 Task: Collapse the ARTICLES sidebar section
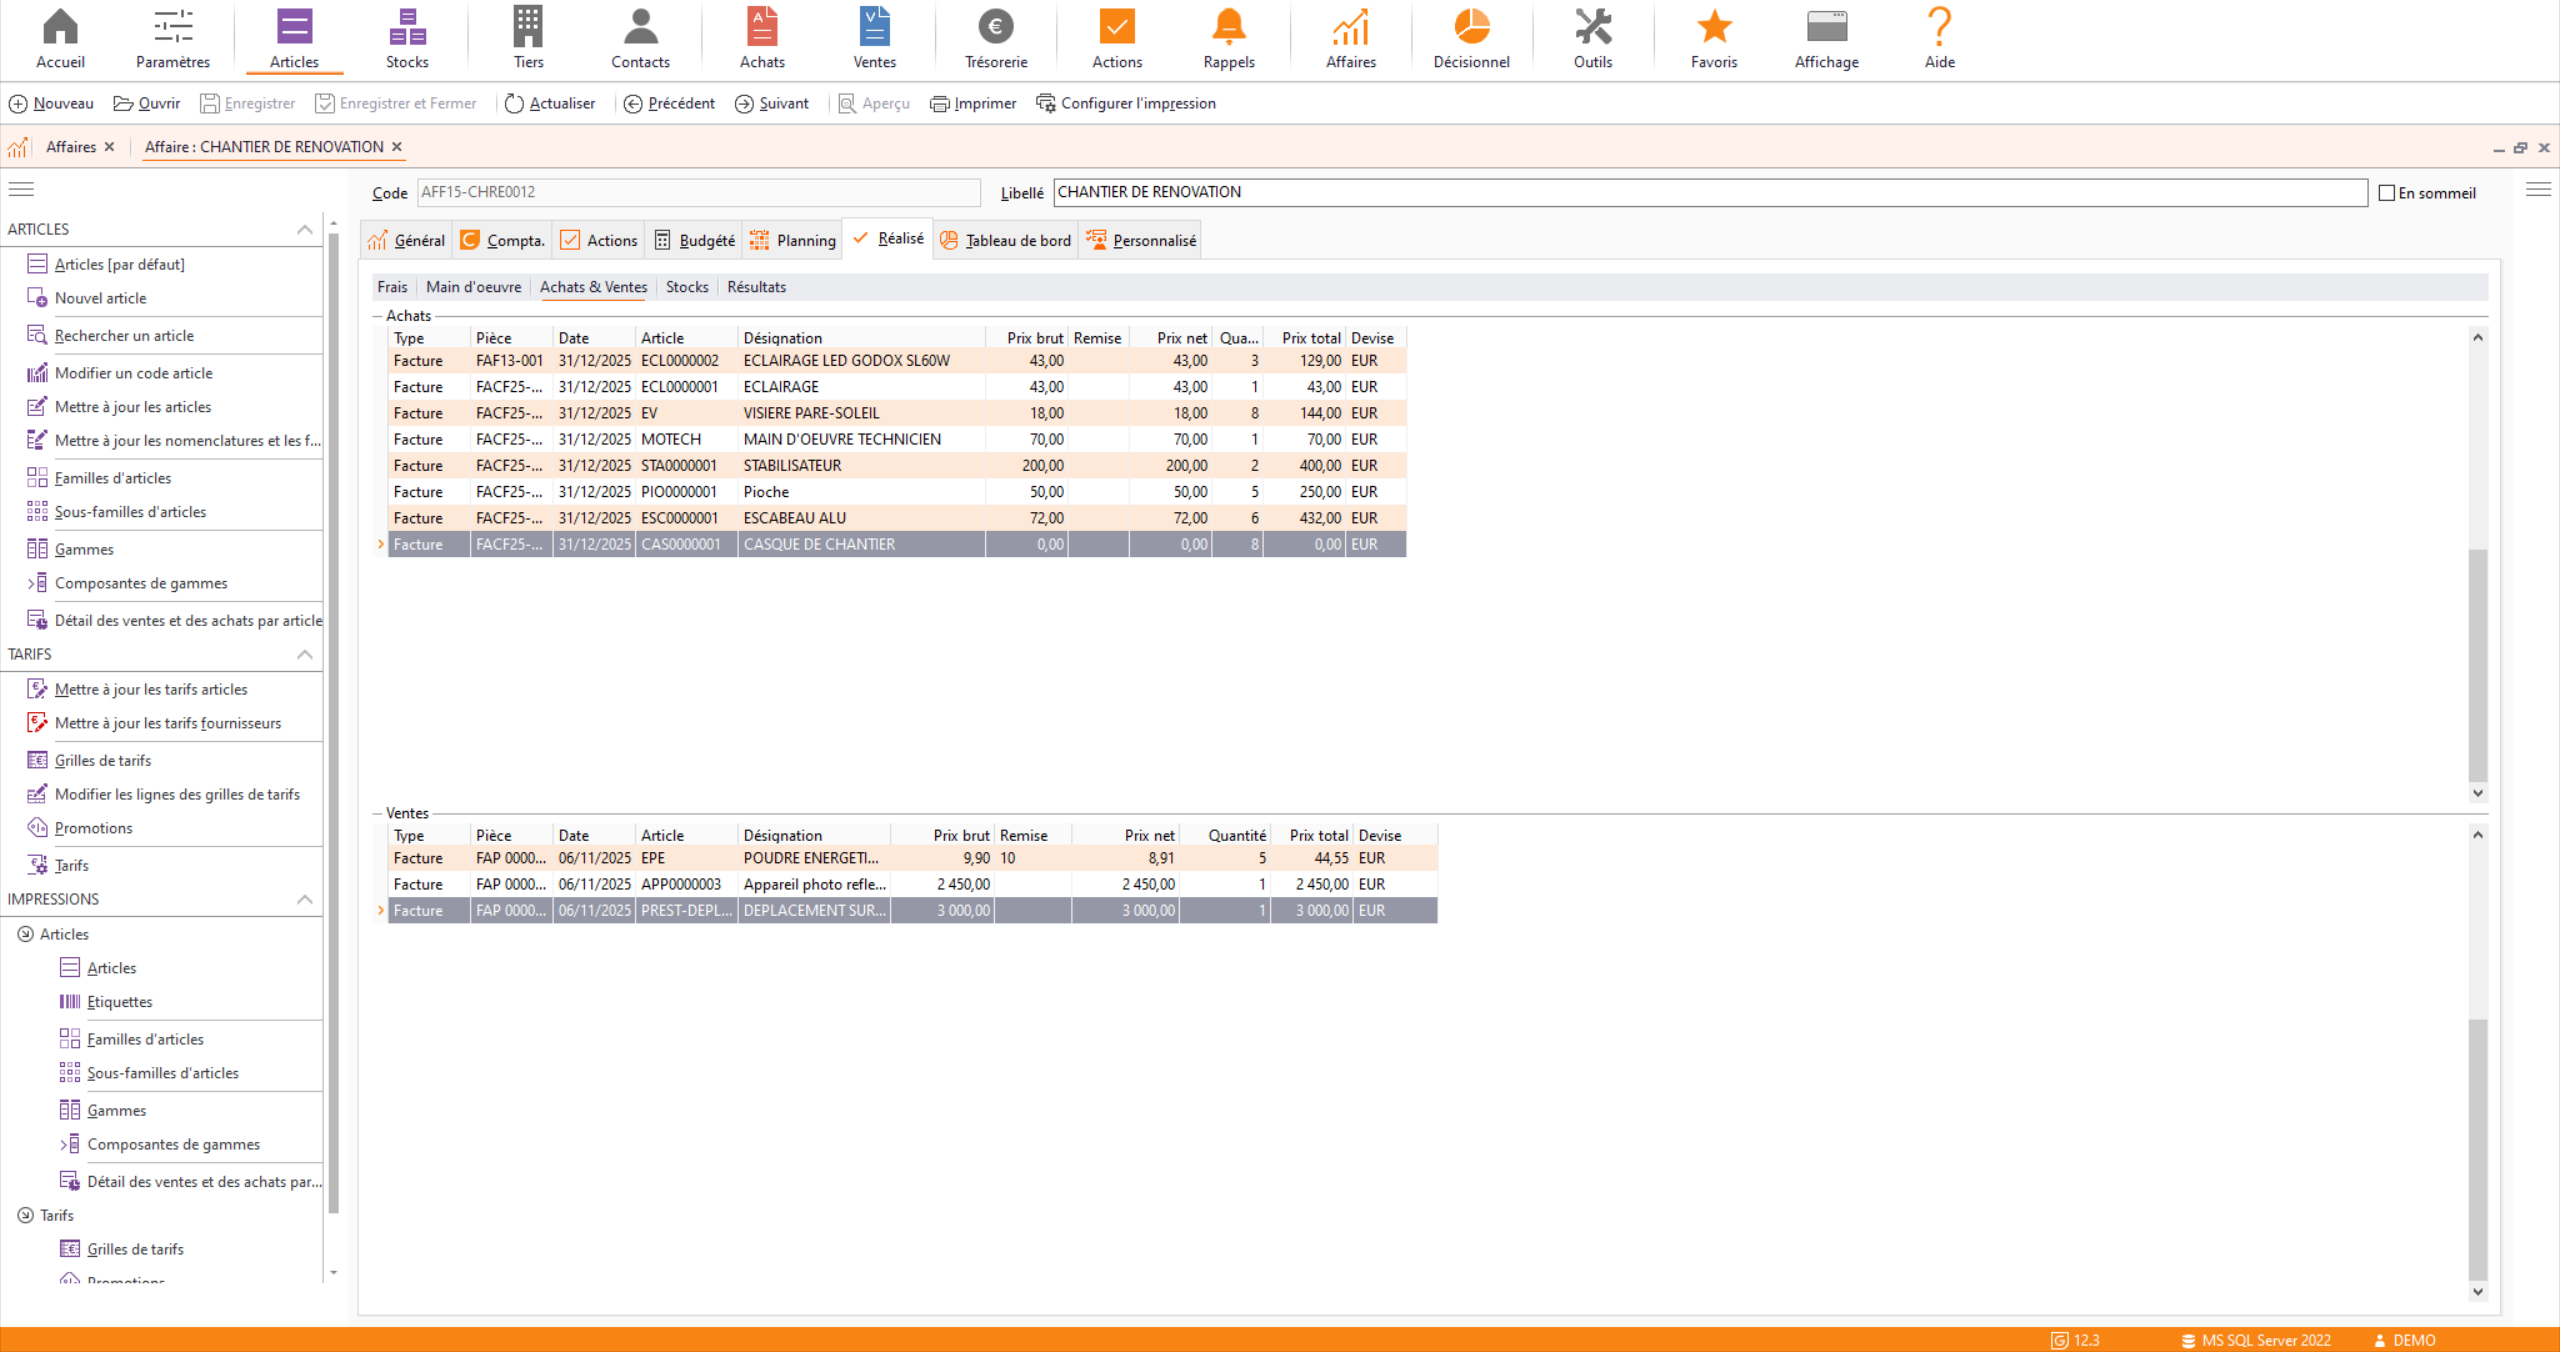305,230
